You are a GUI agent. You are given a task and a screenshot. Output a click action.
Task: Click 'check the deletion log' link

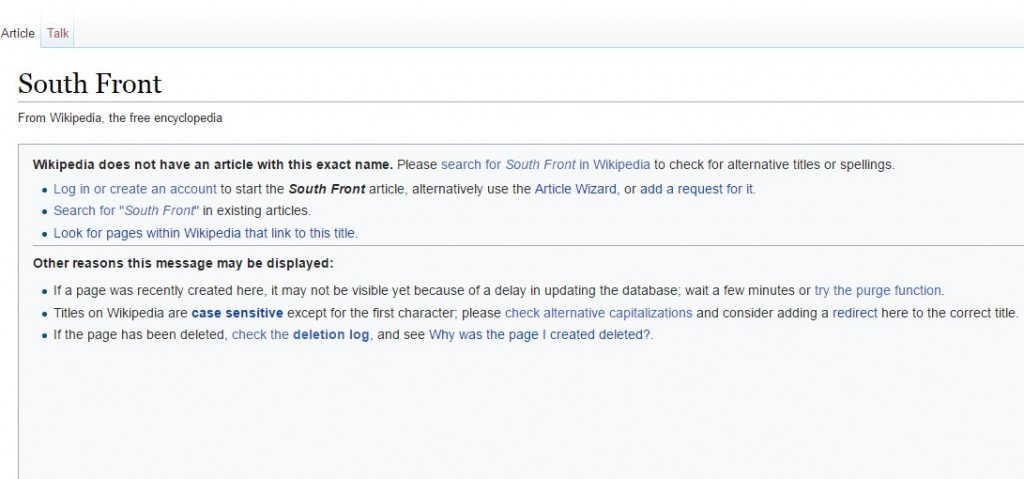pos(302,335)
